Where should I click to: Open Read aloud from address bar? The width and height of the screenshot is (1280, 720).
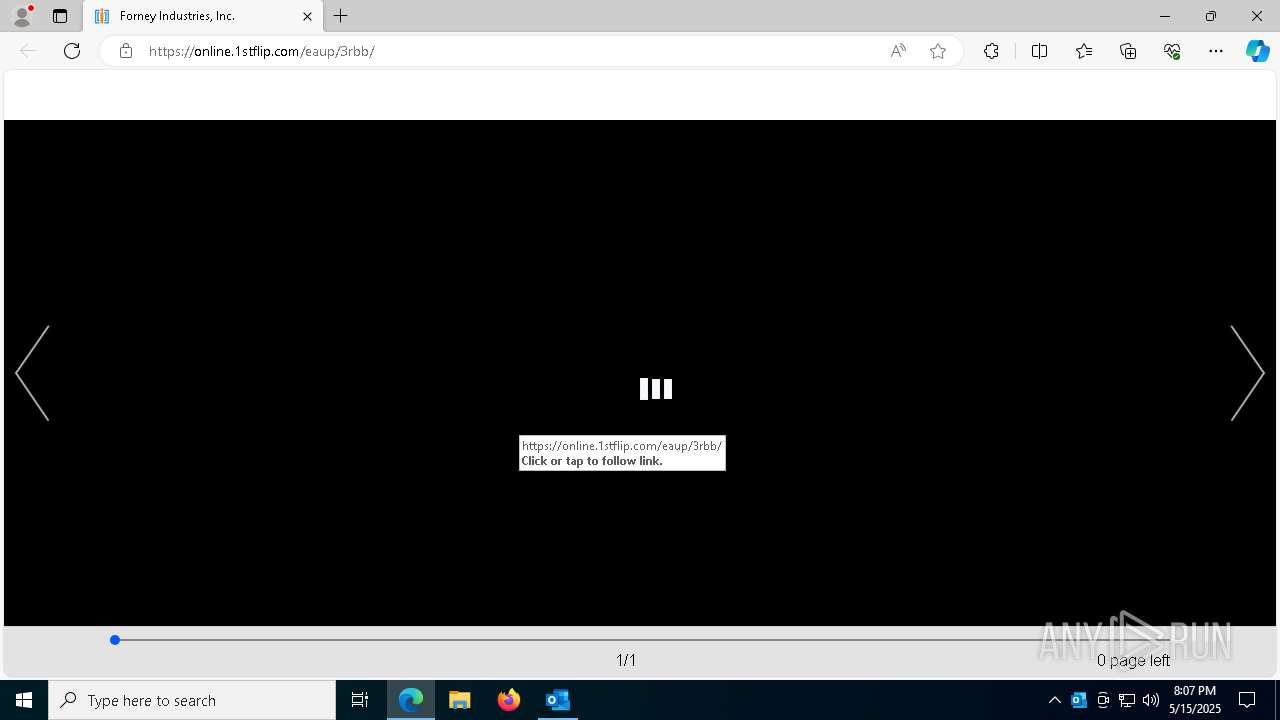click(x=898, y=51)
